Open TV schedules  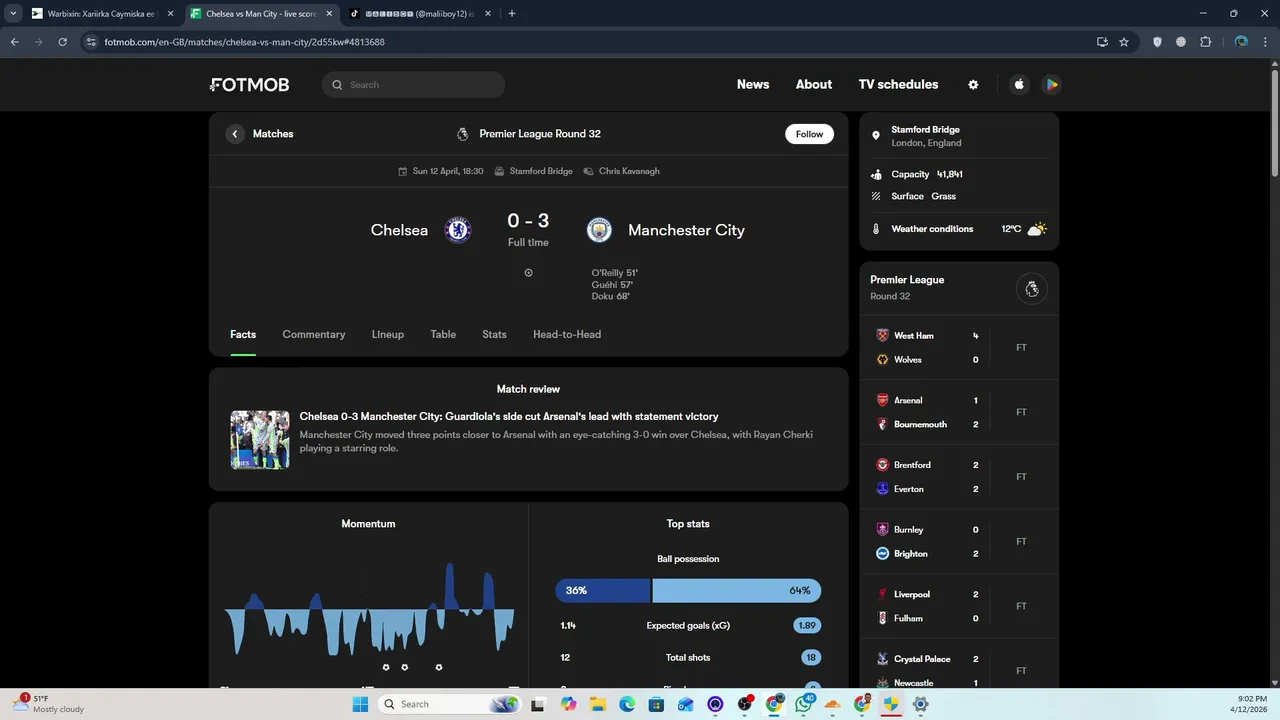click(x=898, y=85)
